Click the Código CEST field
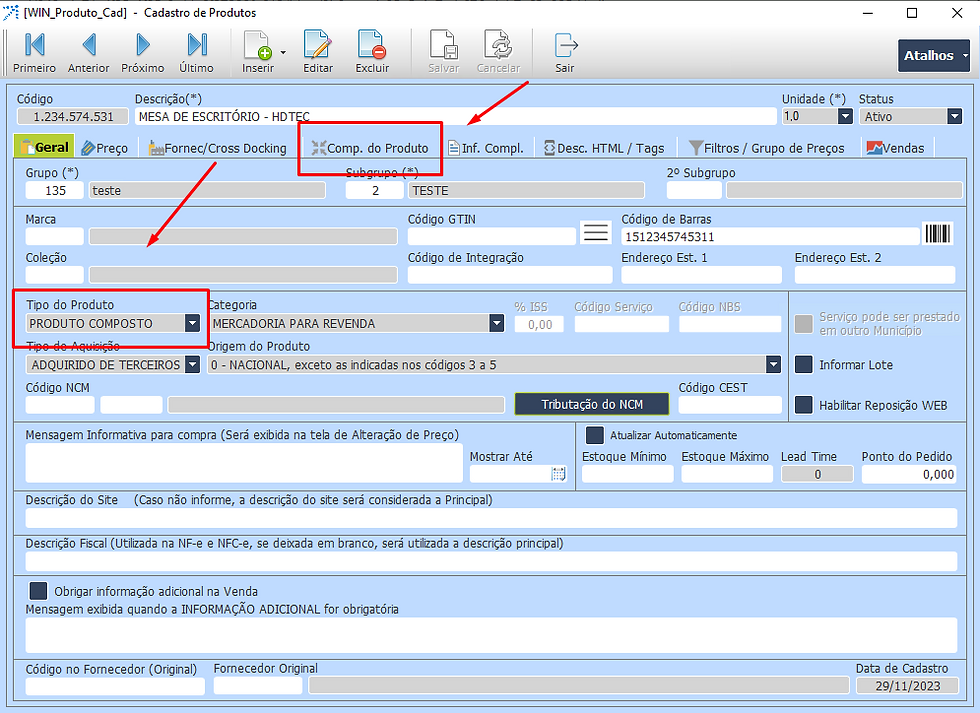 730,404
